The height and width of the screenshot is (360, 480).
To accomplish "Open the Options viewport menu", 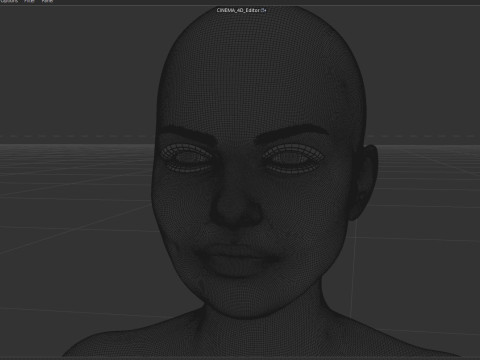I will point(9,1).
